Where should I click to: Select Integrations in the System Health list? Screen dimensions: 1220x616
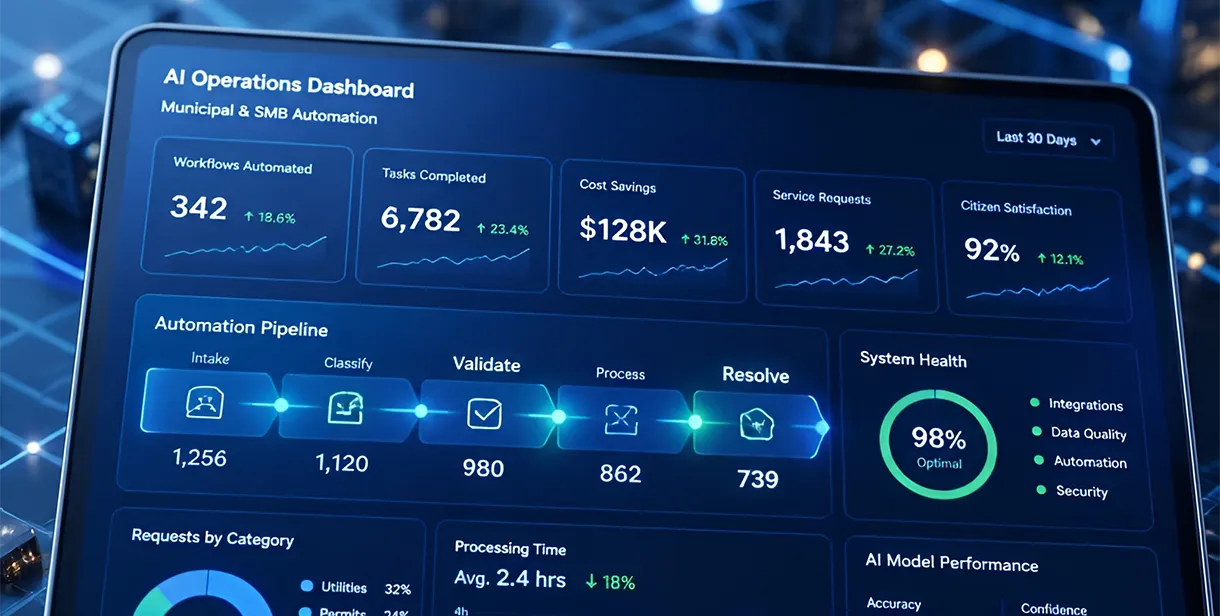pyautogui.click(x=1077, y=404)
